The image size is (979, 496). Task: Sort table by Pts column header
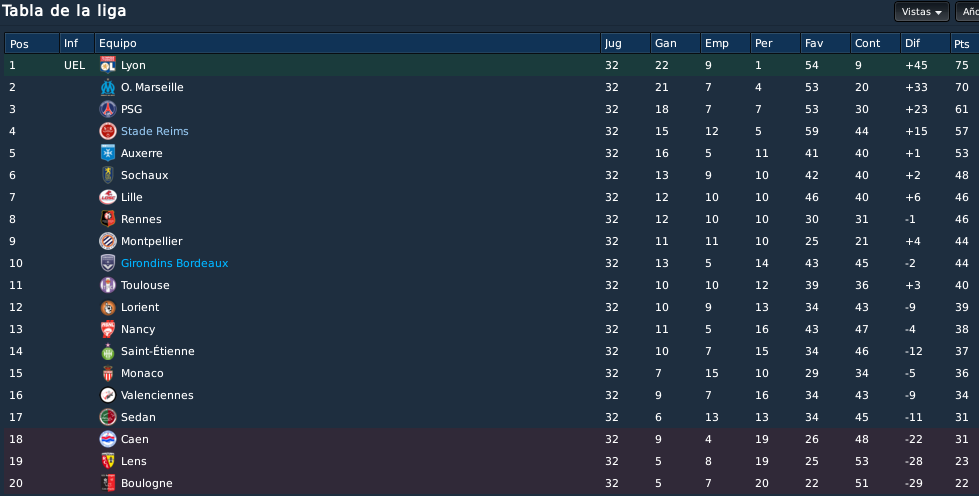(x=963, y=43)
